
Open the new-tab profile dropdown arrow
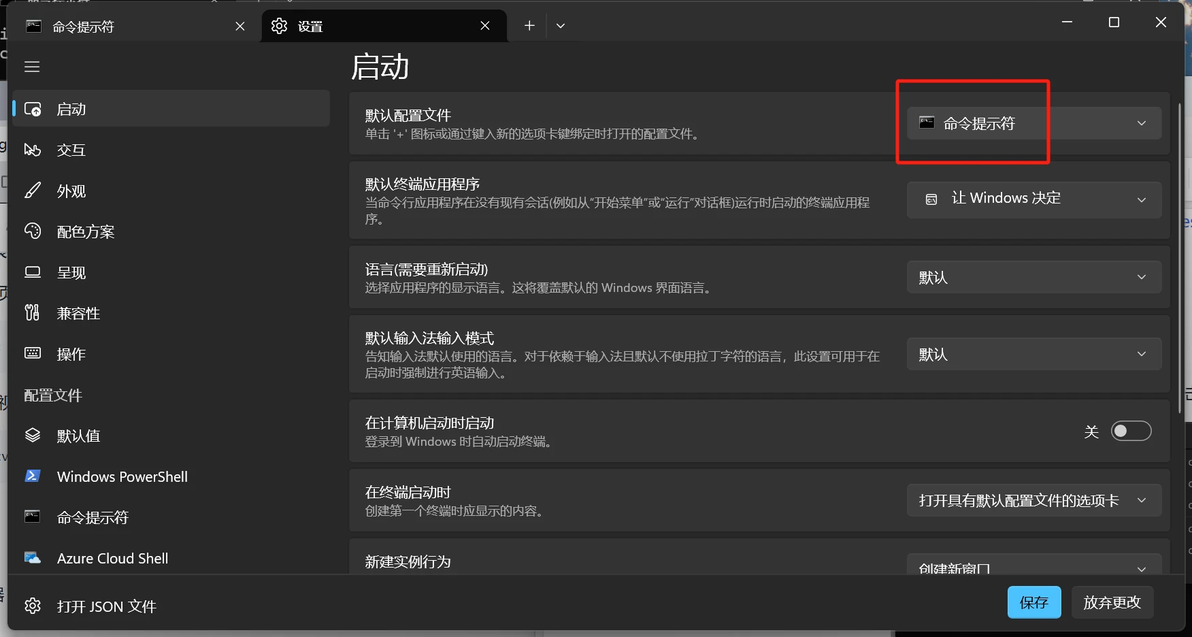point(560,26)
